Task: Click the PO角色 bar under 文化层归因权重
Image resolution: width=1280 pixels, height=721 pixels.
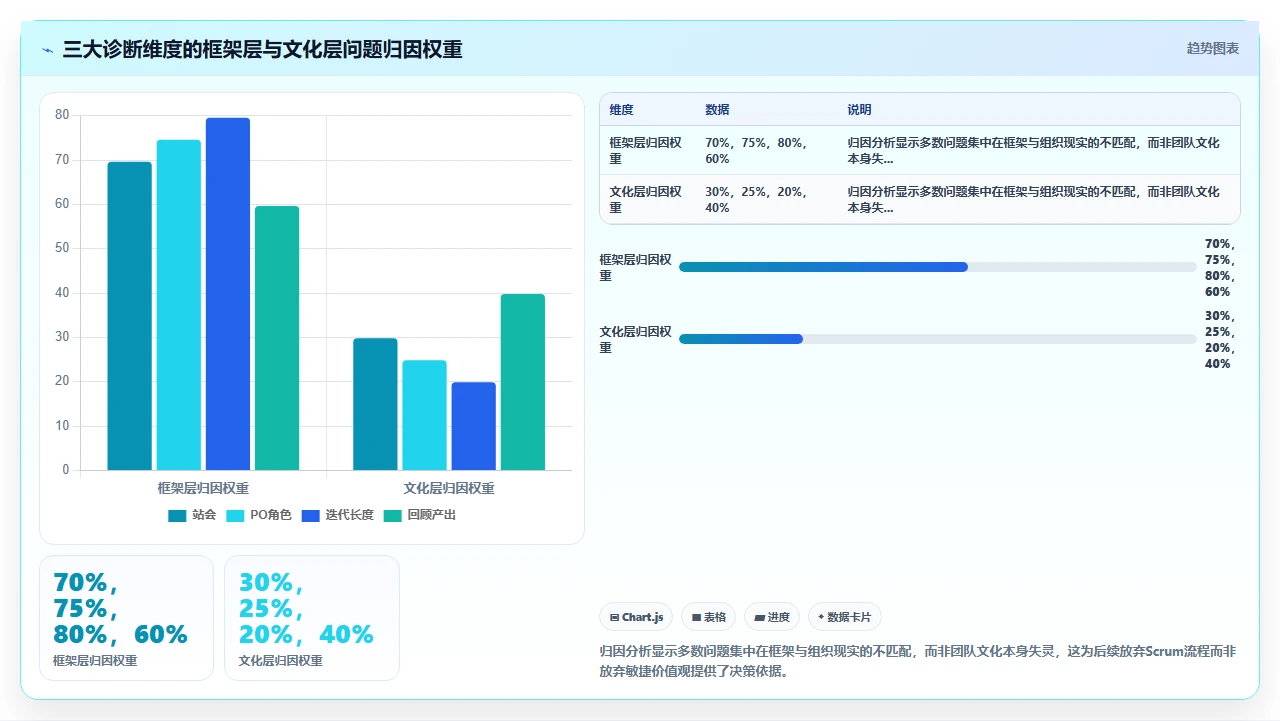Action: pos(424,415)
